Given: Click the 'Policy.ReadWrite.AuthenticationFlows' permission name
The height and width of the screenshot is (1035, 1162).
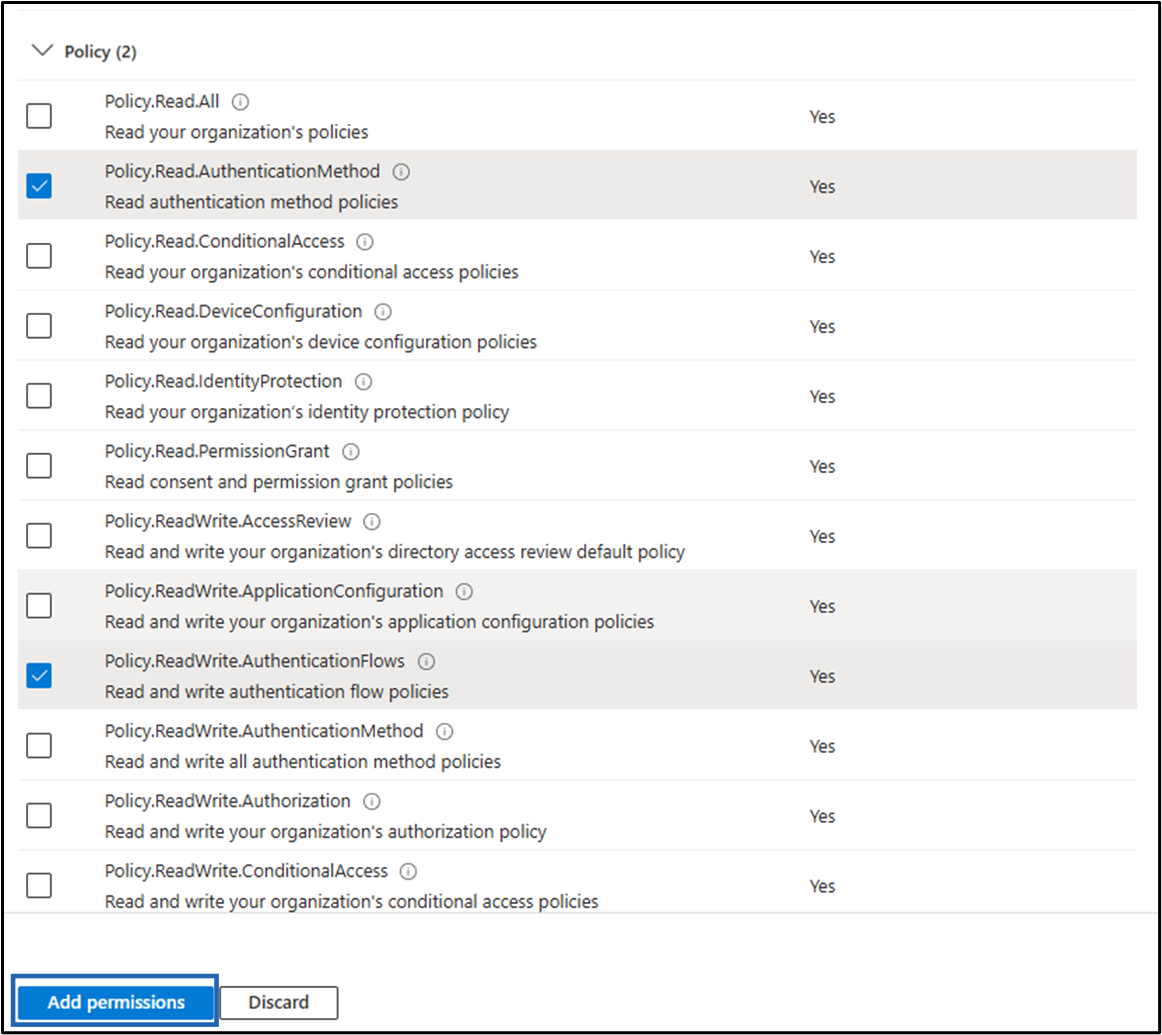Looking at the screenshot, I should point(255,661).
